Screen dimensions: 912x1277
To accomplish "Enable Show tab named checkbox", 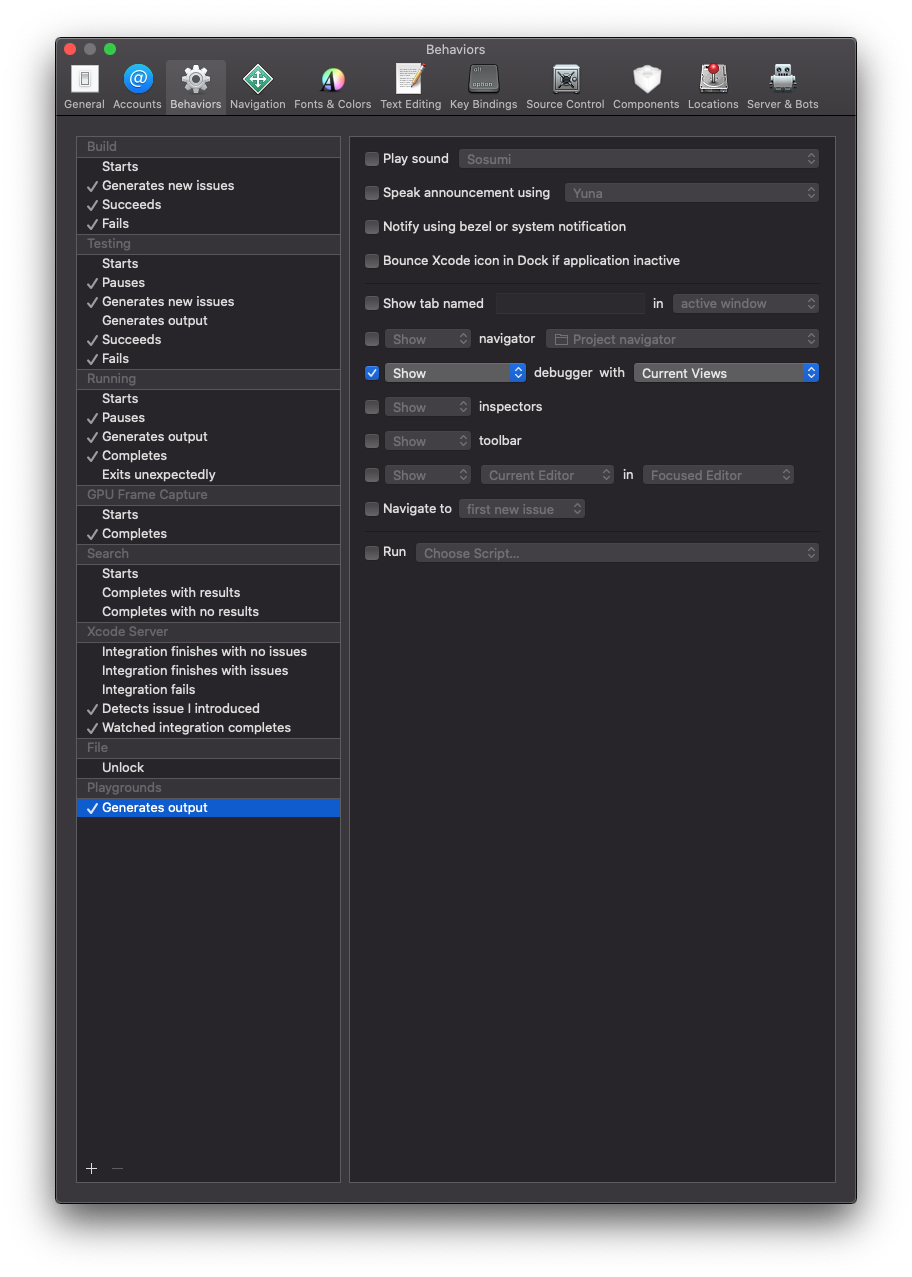I will (372, 303).
